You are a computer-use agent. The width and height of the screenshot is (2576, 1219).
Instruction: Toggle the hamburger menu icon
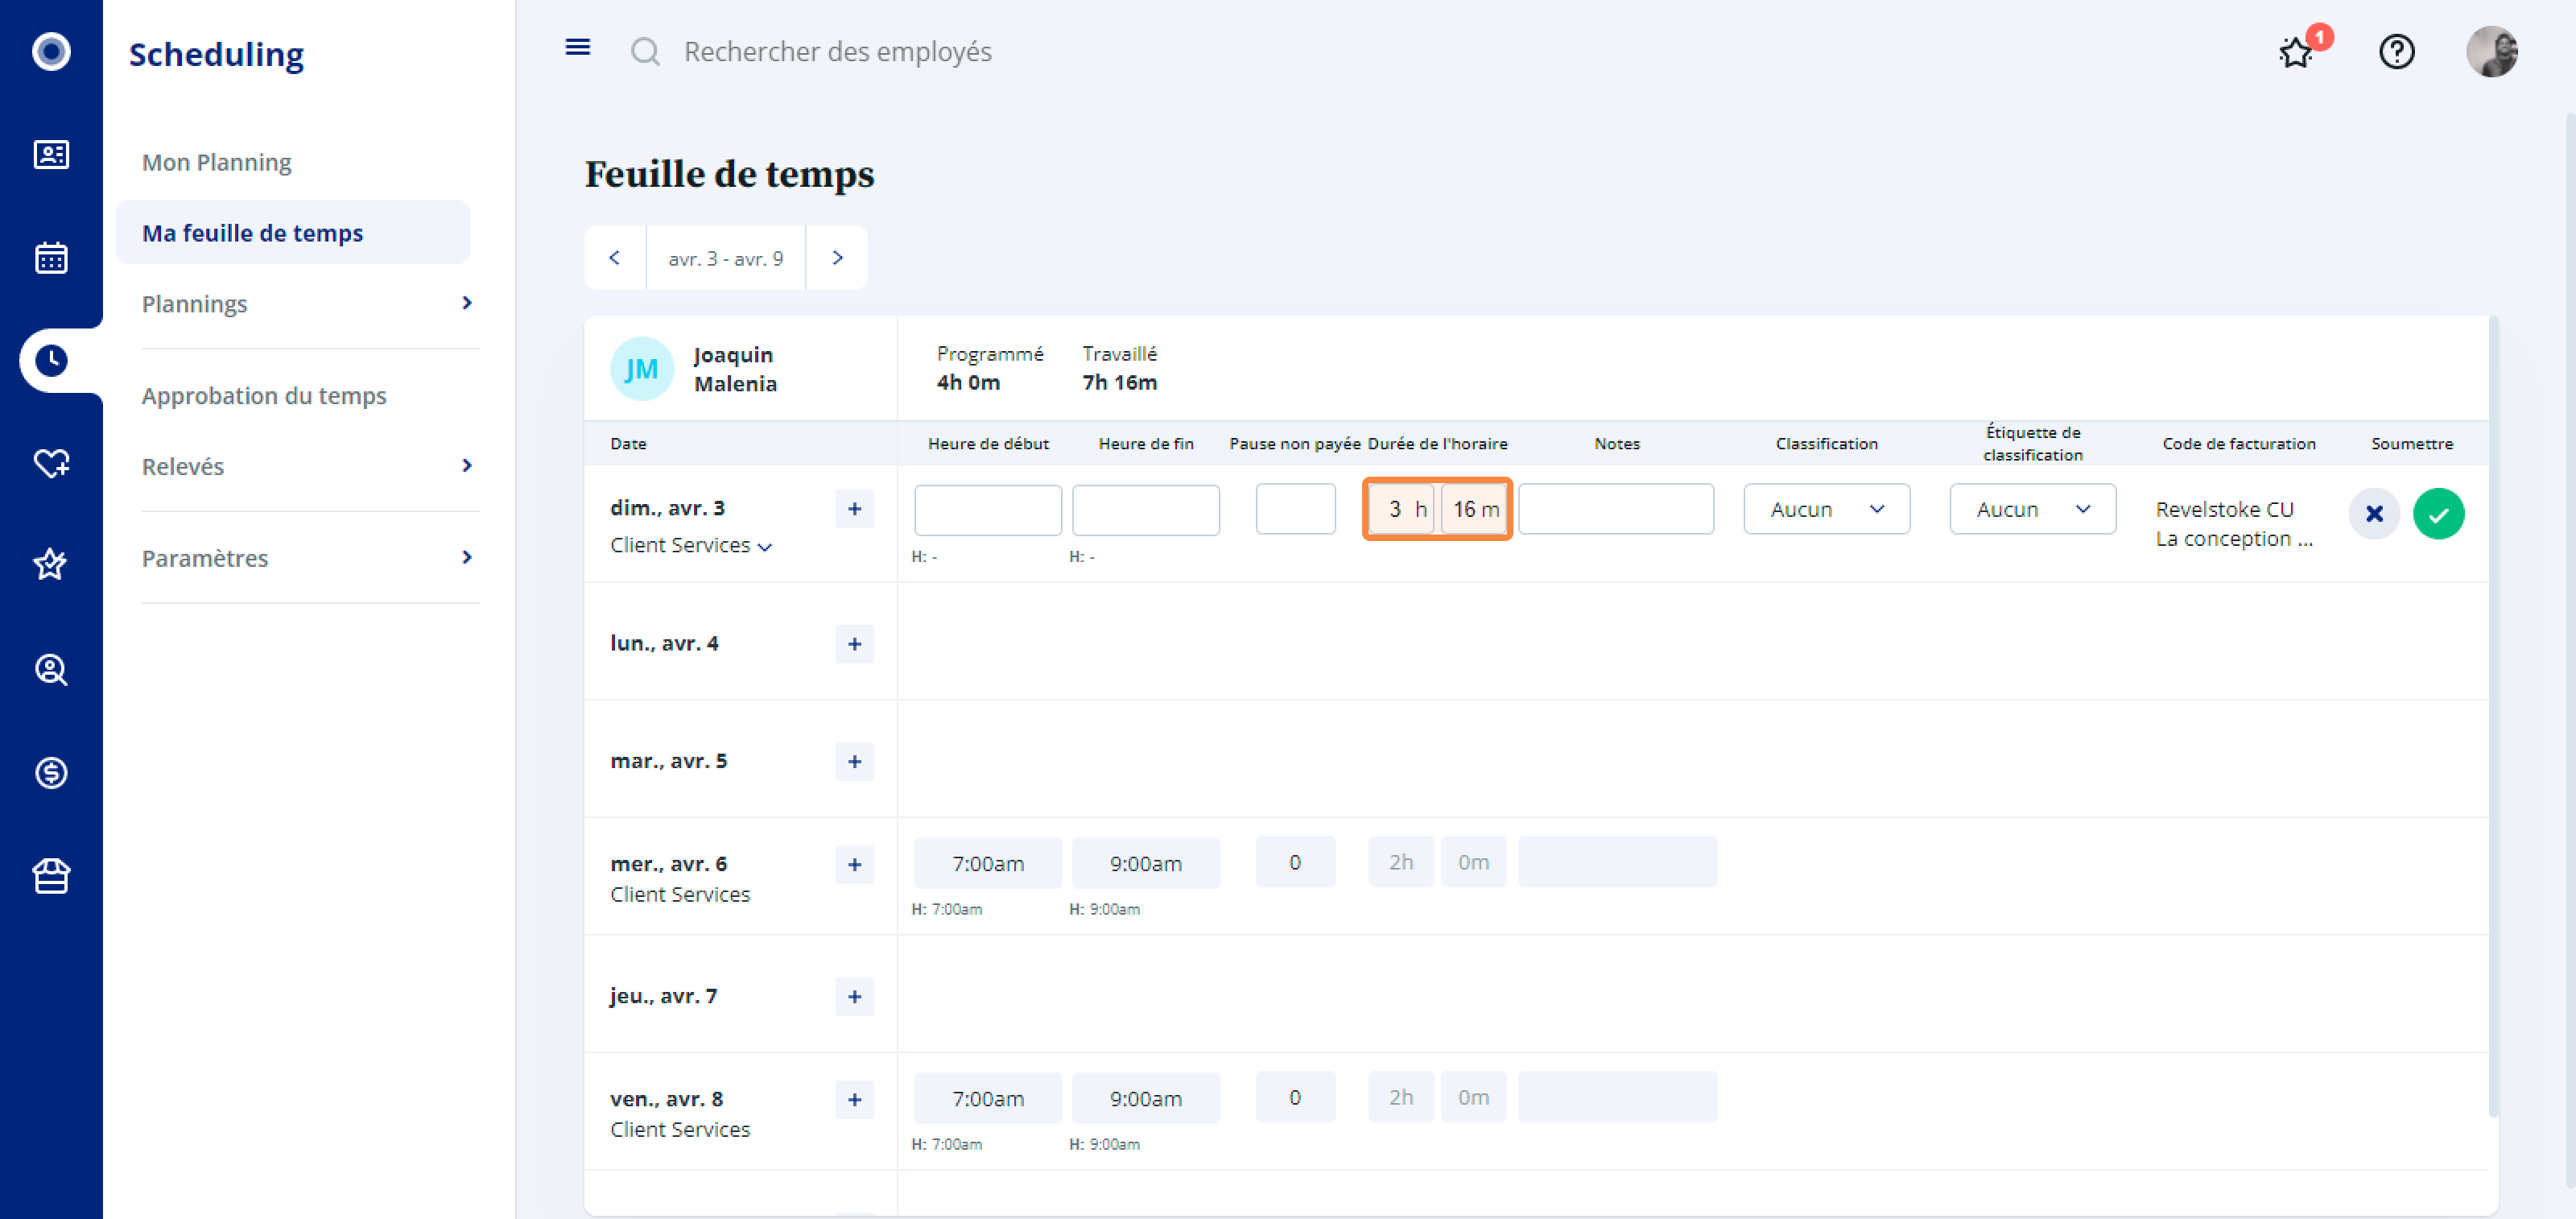pyautogui.click(x=578, y=47)
